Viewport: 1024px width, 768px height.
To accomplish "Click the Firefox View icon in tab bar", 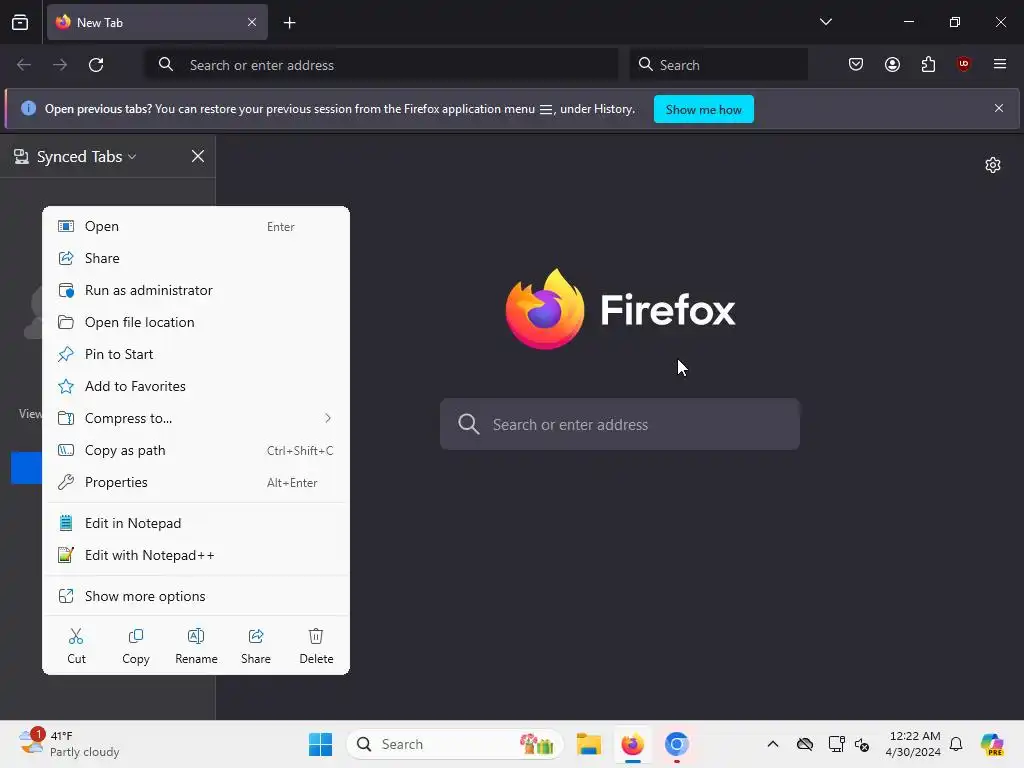I will [x=20, y=22].
